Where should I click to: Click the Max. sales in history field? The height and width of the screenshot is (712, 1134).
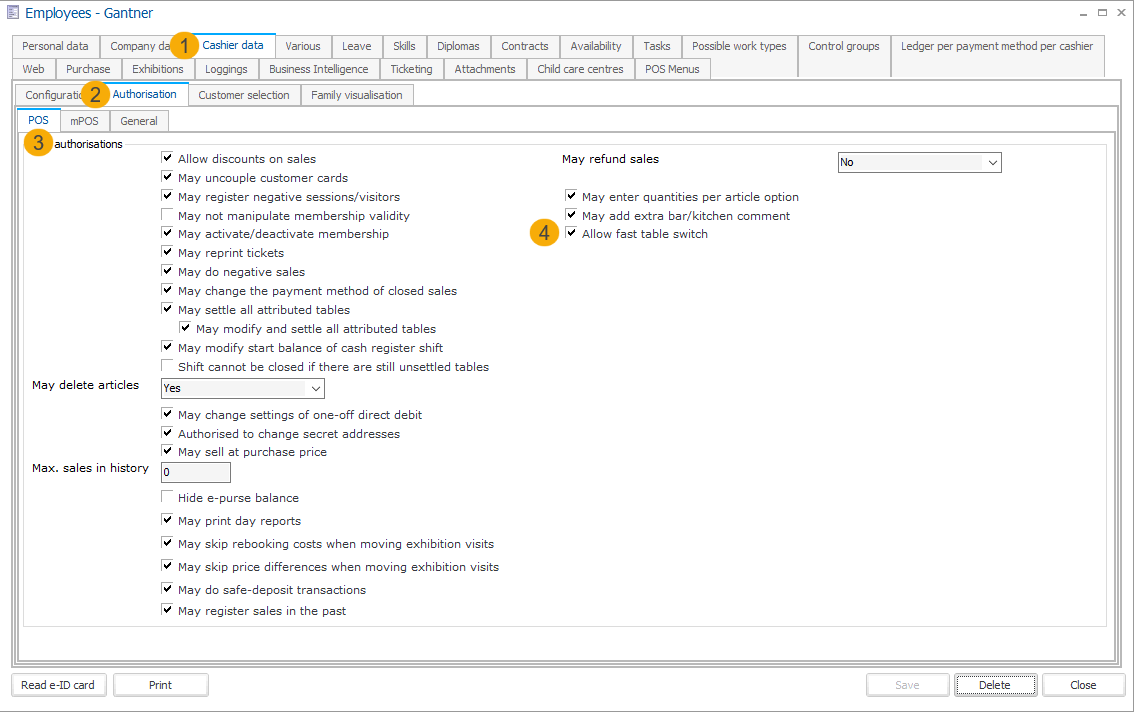pyautogui.click(x=196, y=472)
